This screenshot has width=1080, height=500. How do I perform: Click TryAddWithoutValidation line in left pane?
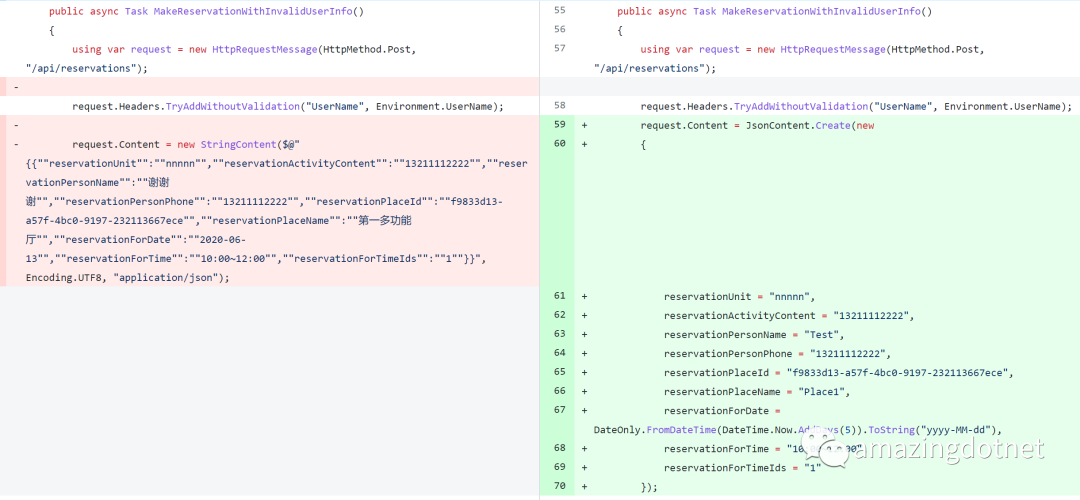288,107
